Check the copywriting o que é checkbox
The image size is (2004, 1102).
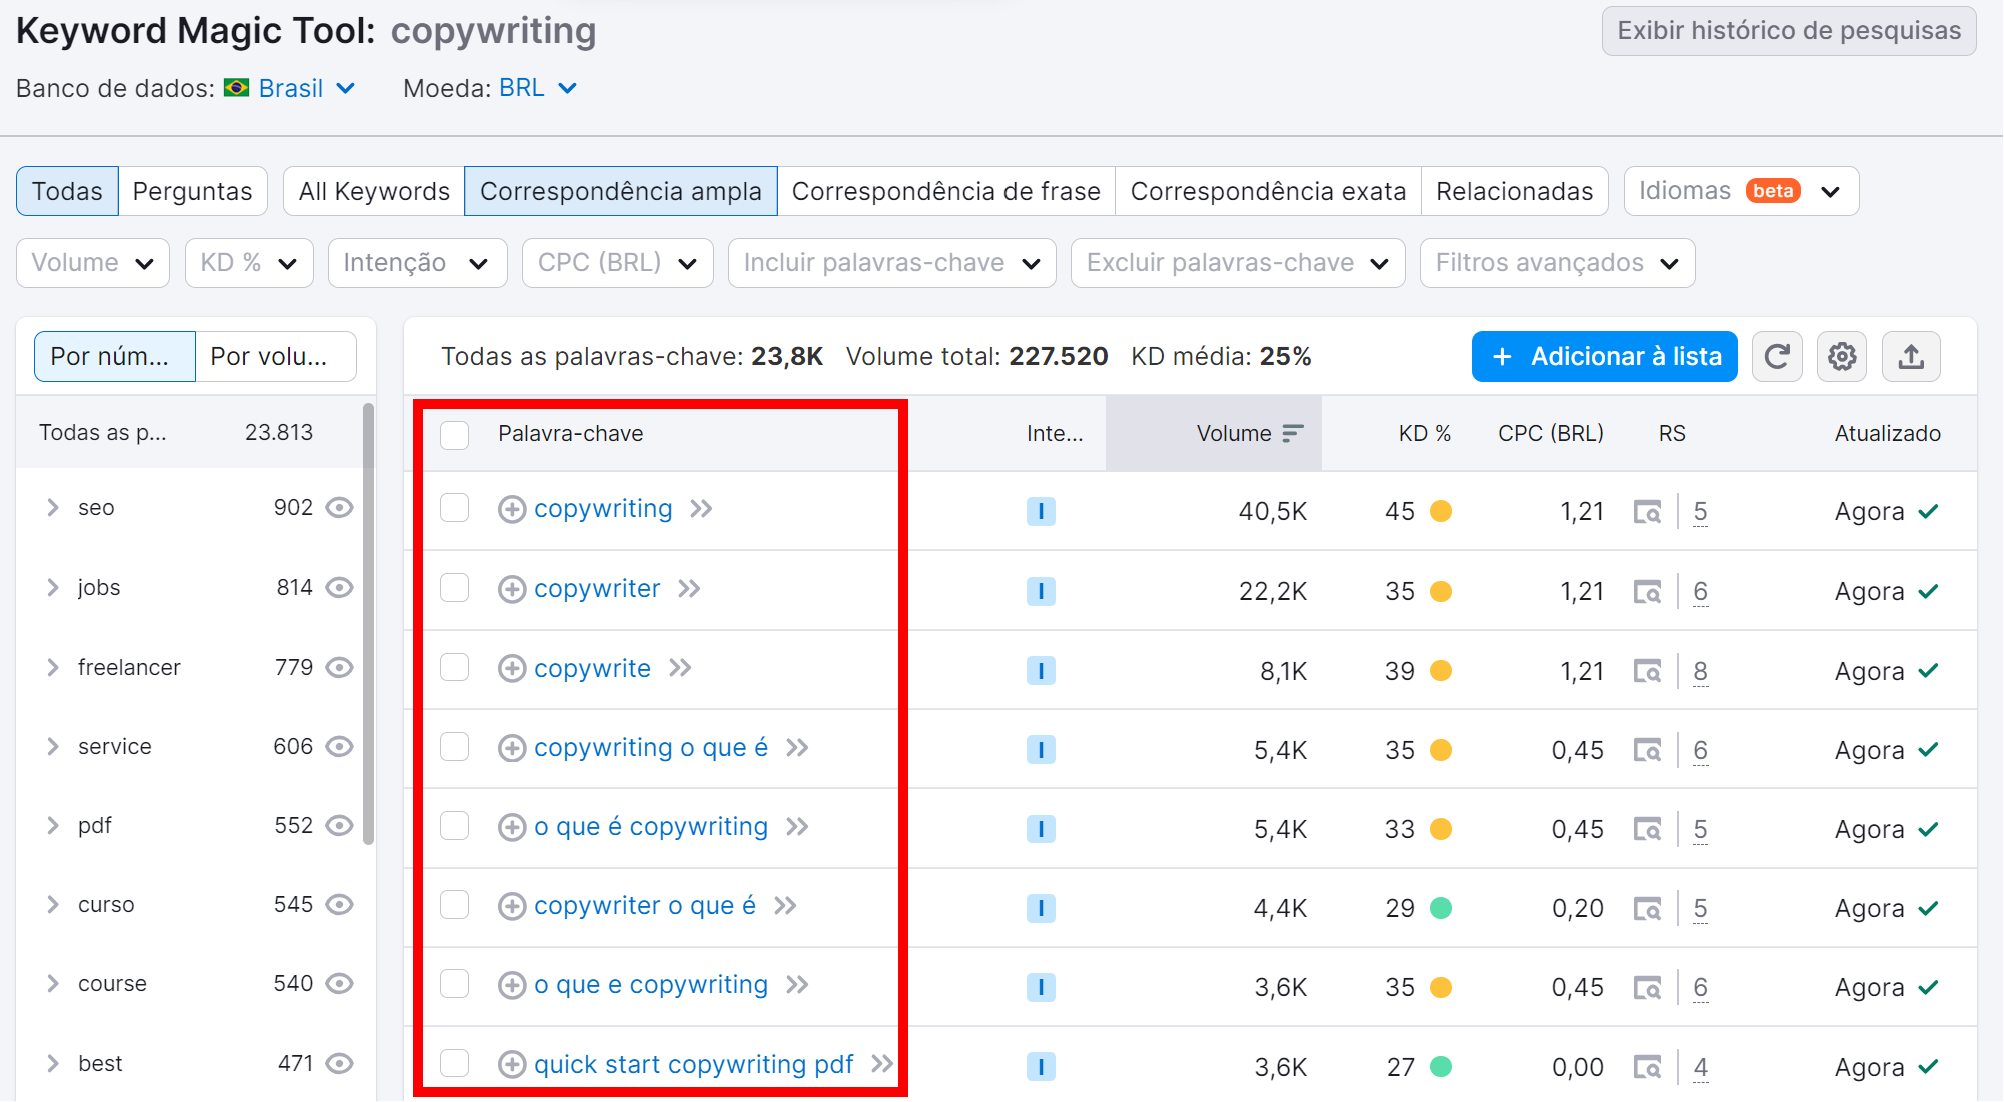[x=455, y=747]
